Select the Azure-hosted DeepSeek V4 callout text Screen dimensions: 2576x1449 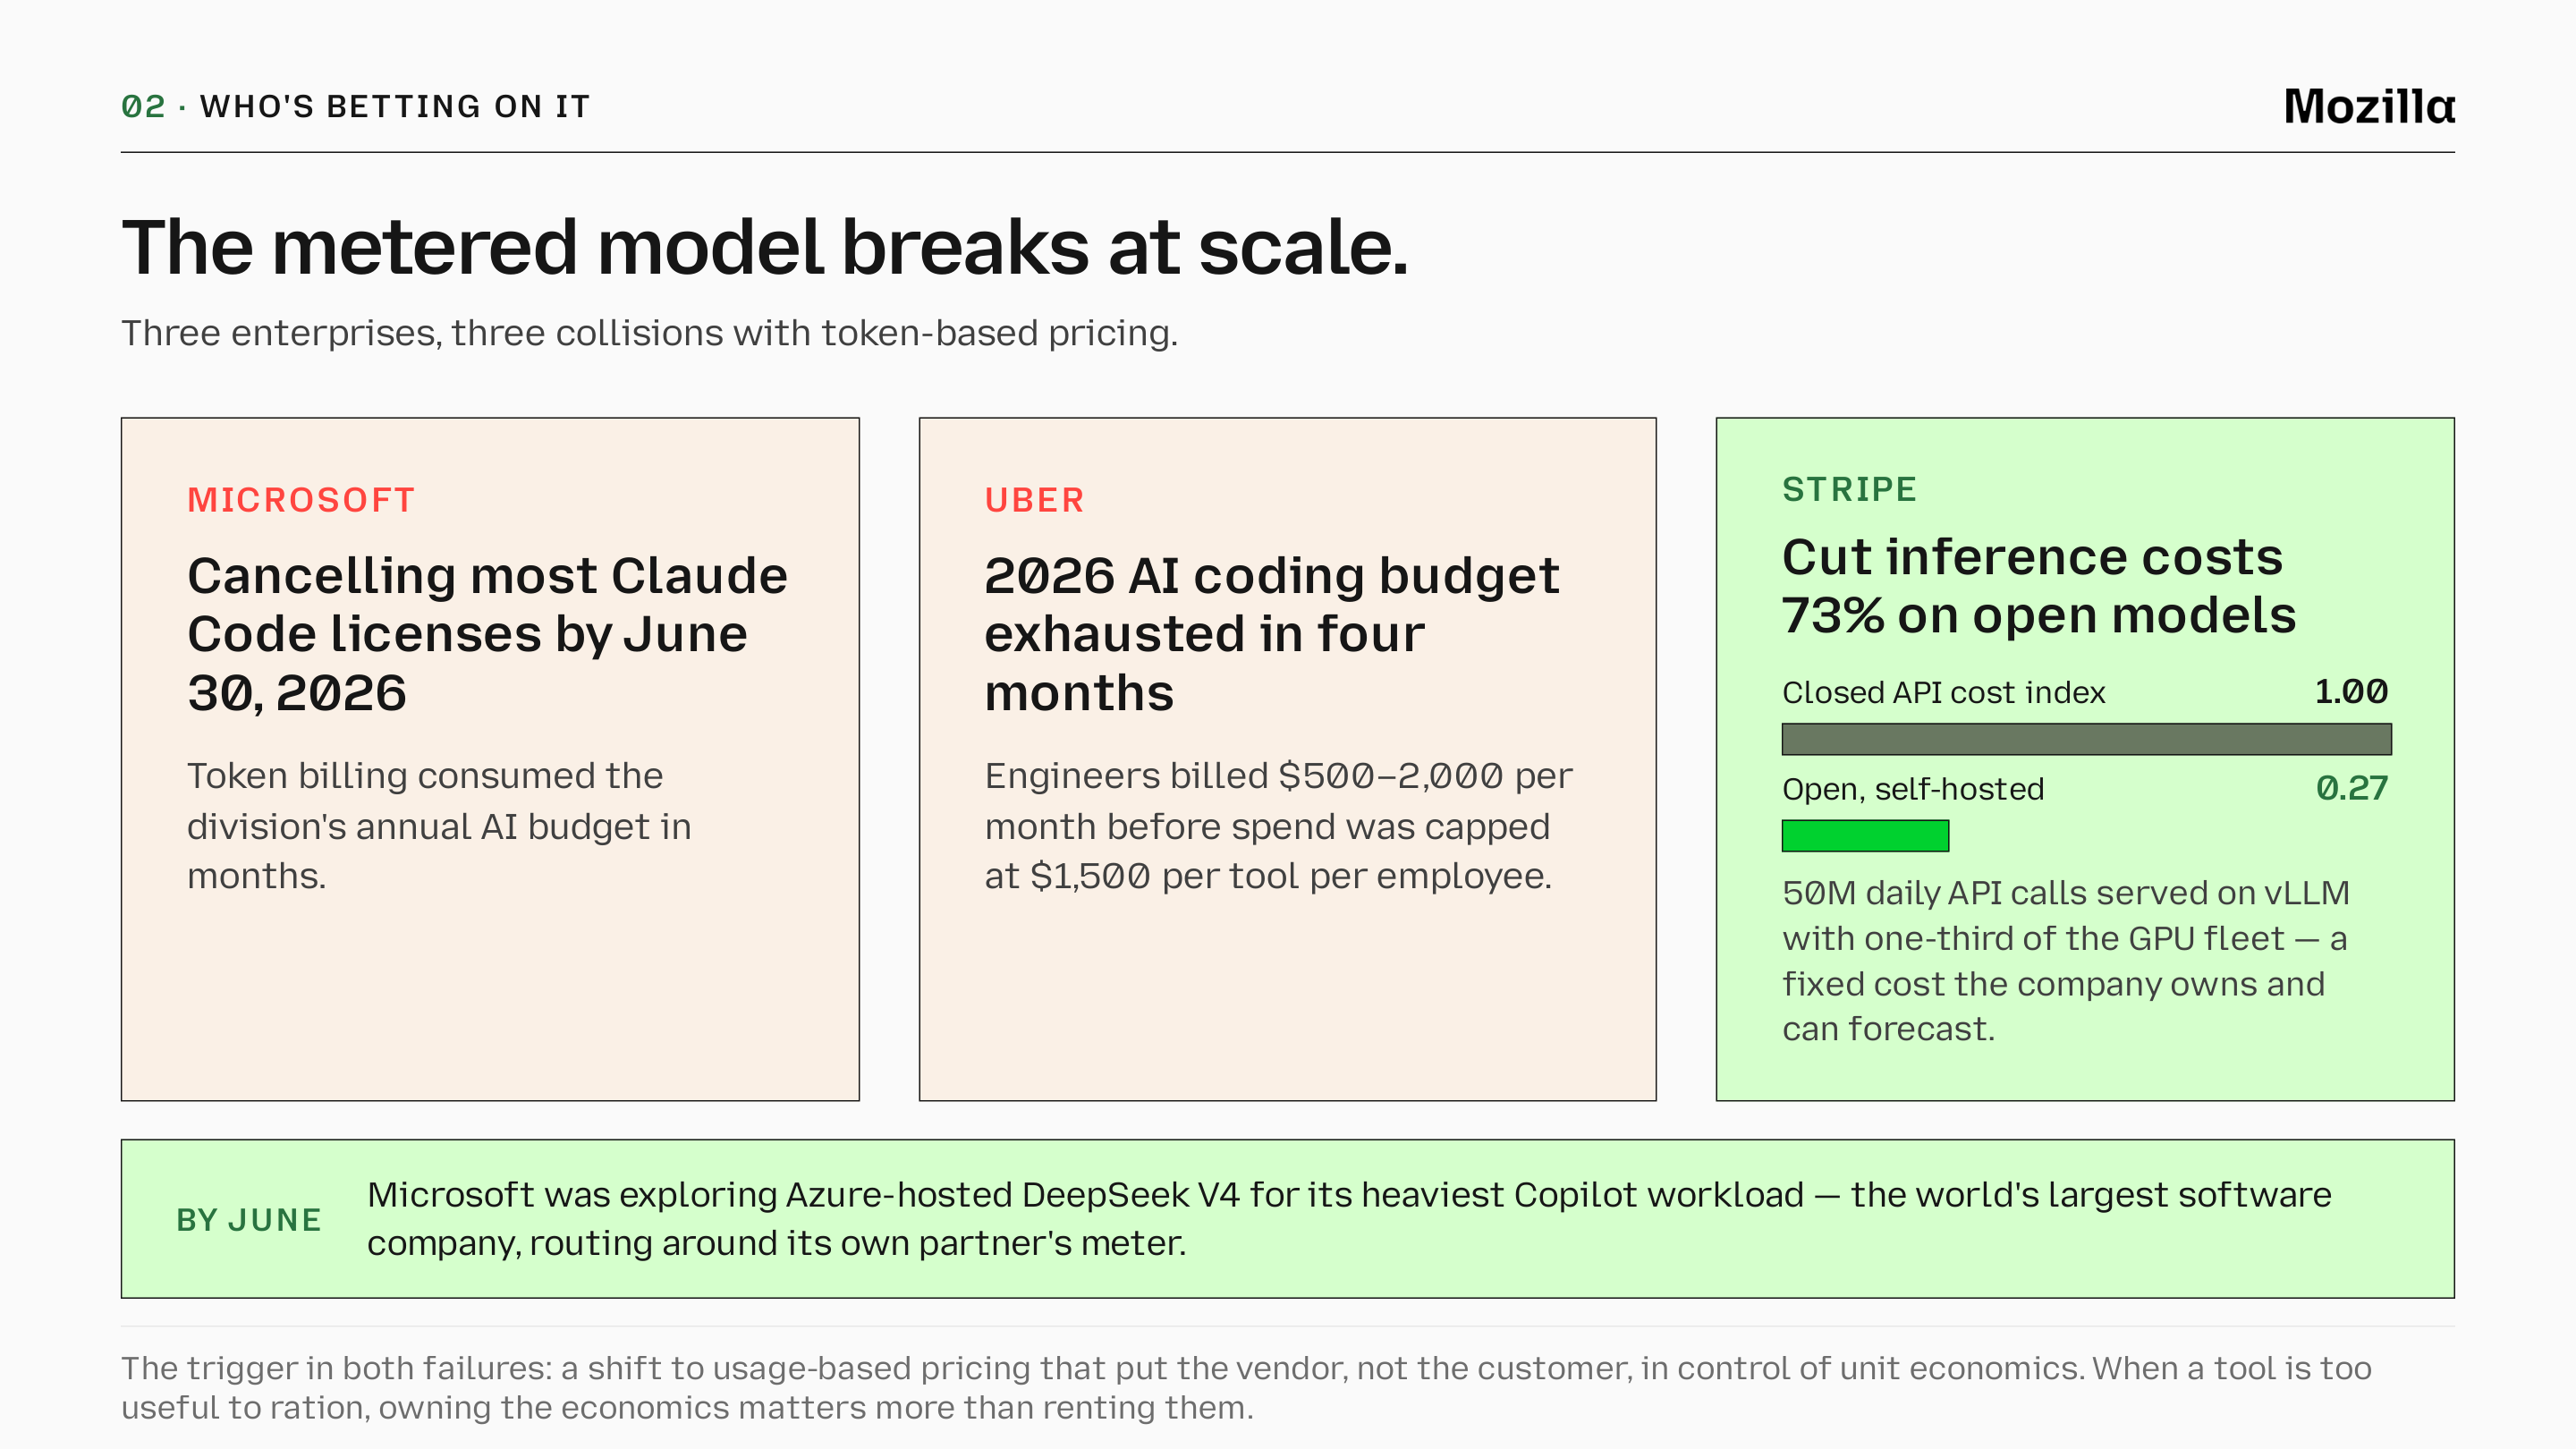click(1349, 1219)
